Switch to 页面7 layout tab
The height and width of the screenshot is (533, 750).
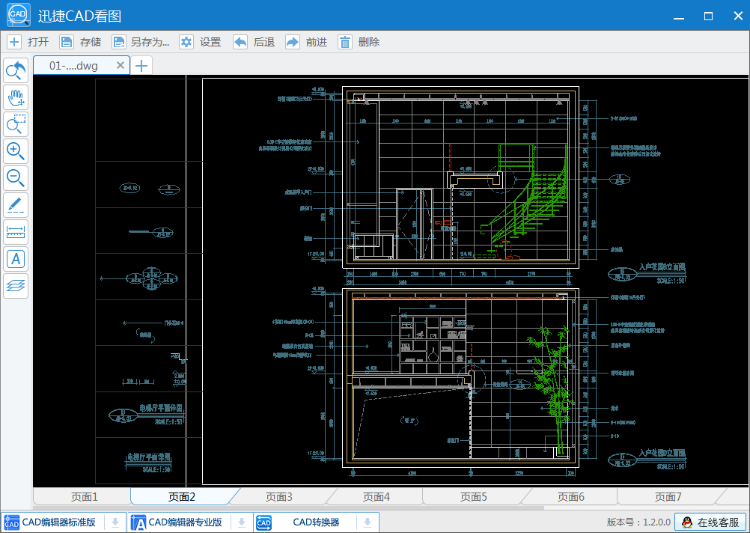click(x=668, y=497)
